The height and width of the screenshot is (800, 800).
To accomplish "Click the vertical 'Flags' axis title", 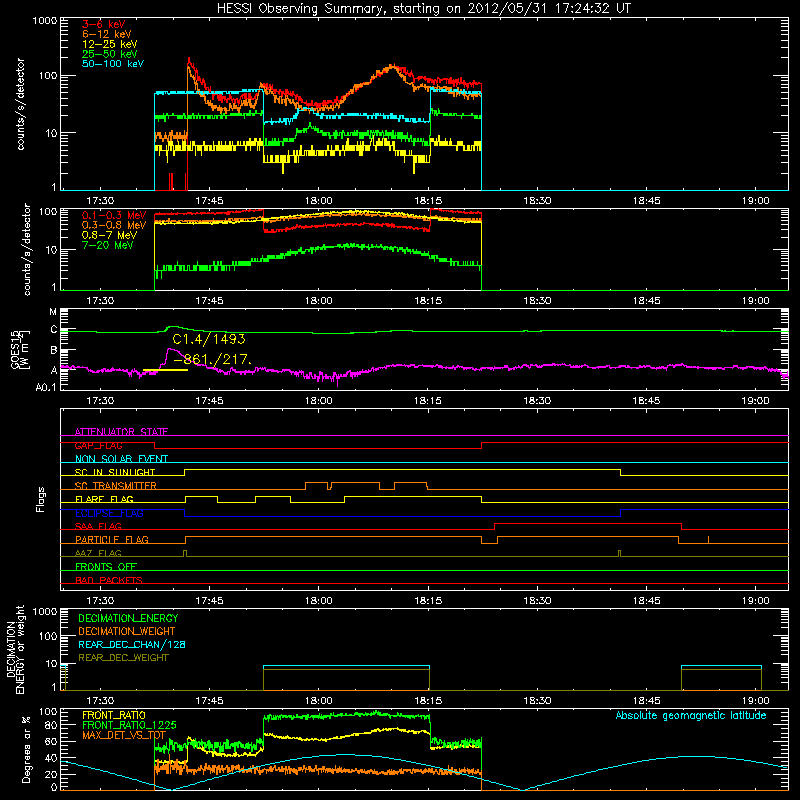I will [40, 499].
